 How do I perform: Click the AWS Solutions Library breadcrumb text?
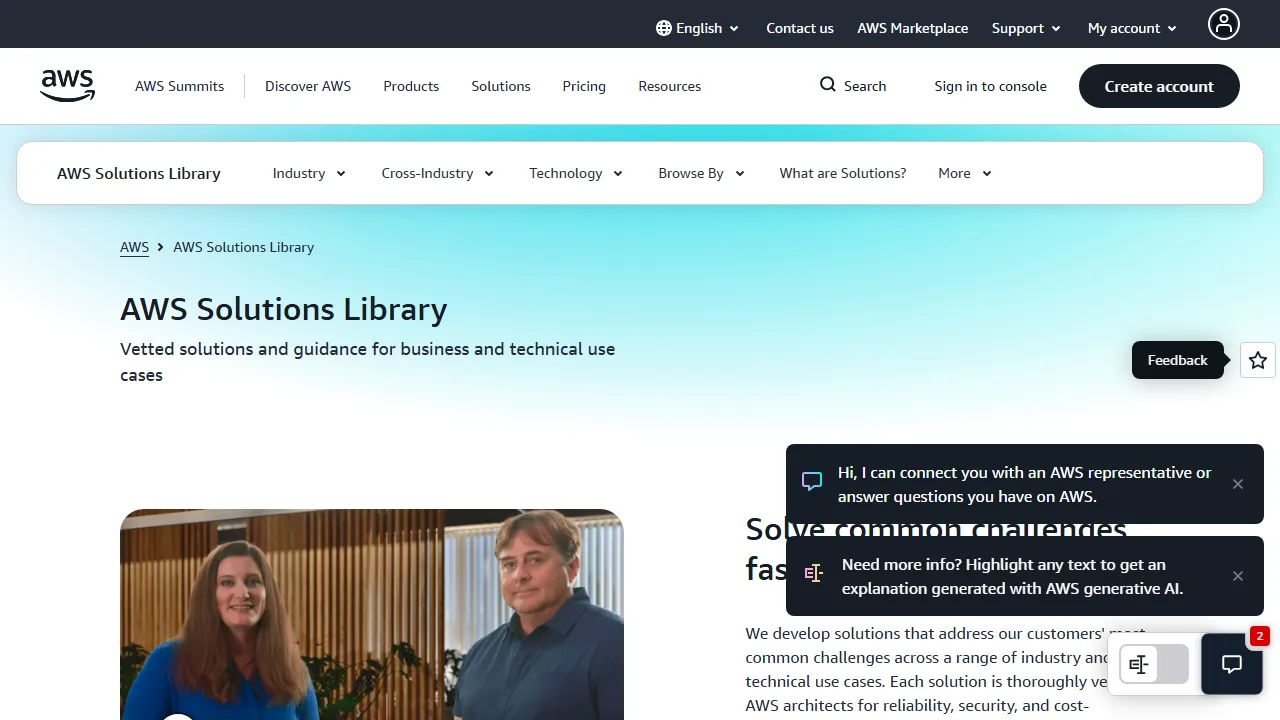click(x=244, y=247)
